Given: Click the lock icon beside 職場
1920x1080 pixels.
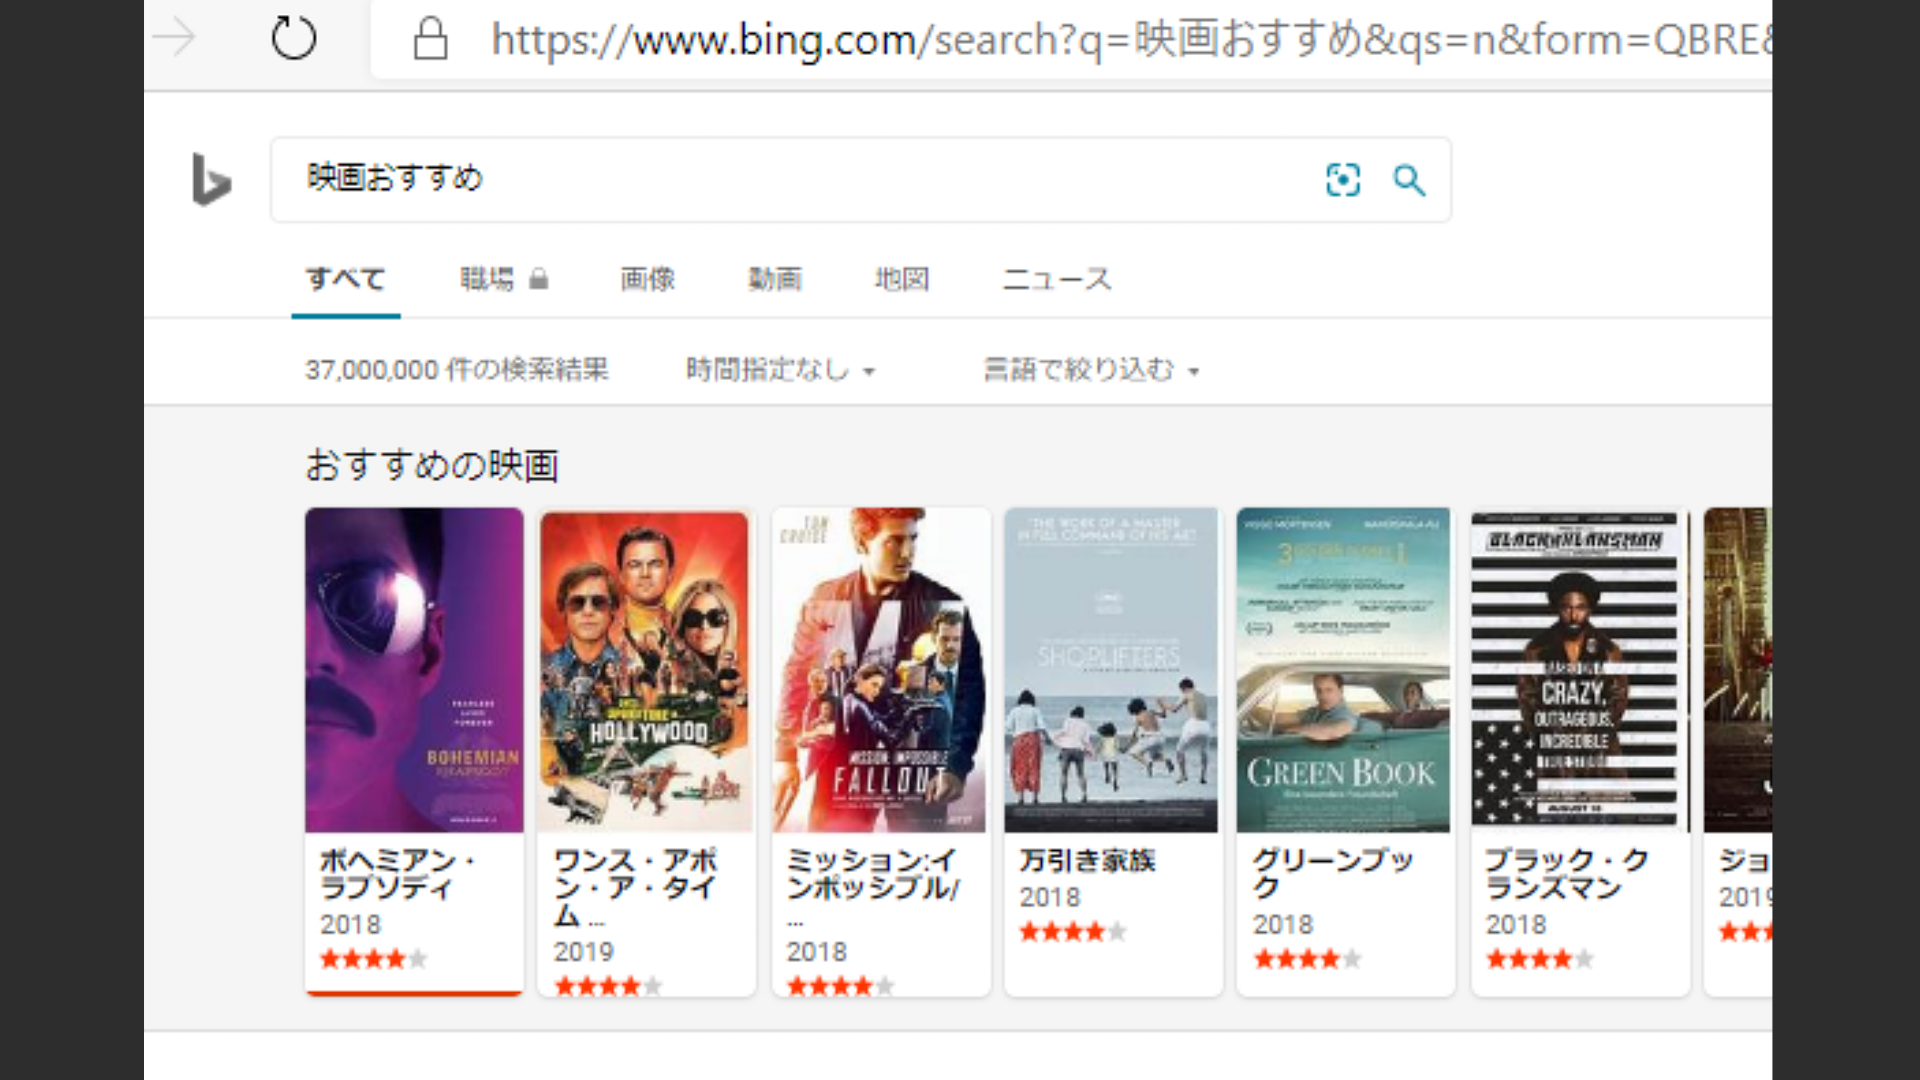Looking at the screenshot, I should (x=538, y=279).
